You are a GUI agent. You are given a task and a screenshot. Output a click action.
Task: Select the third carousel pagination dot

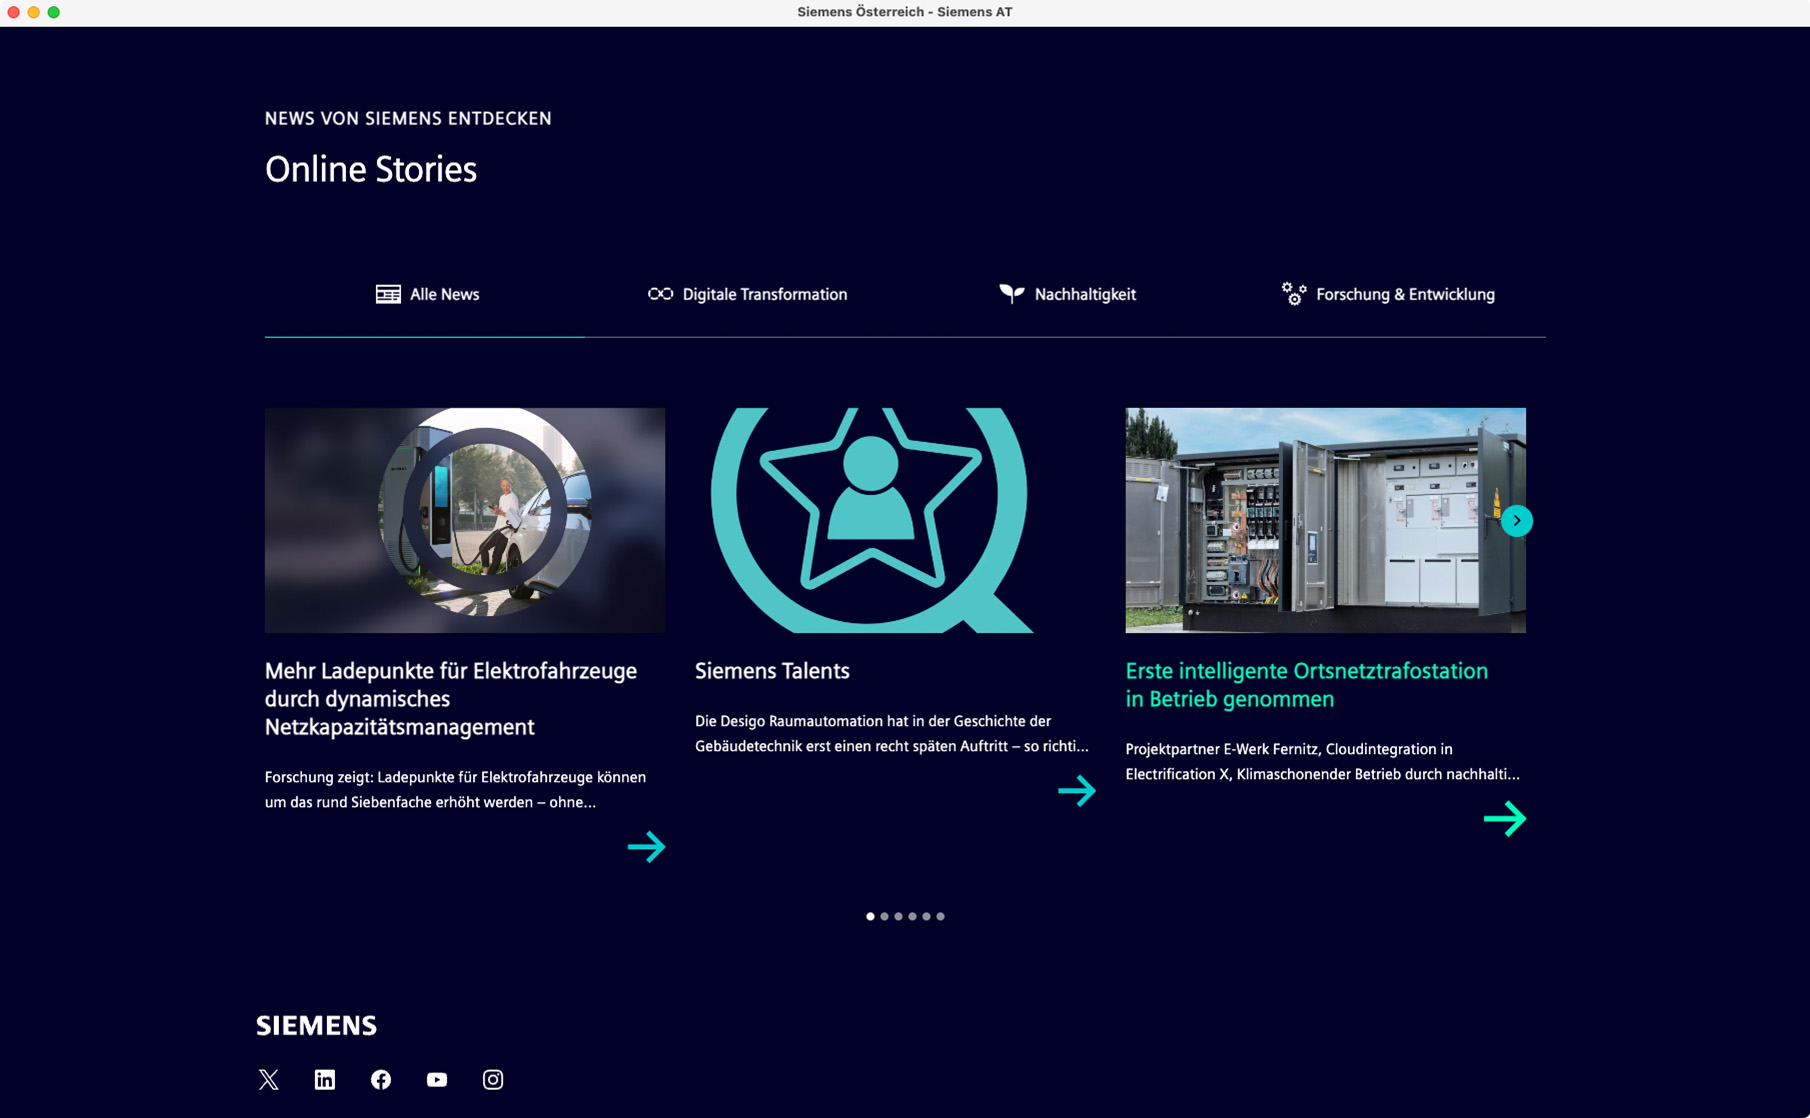click(x=898, y=916)
